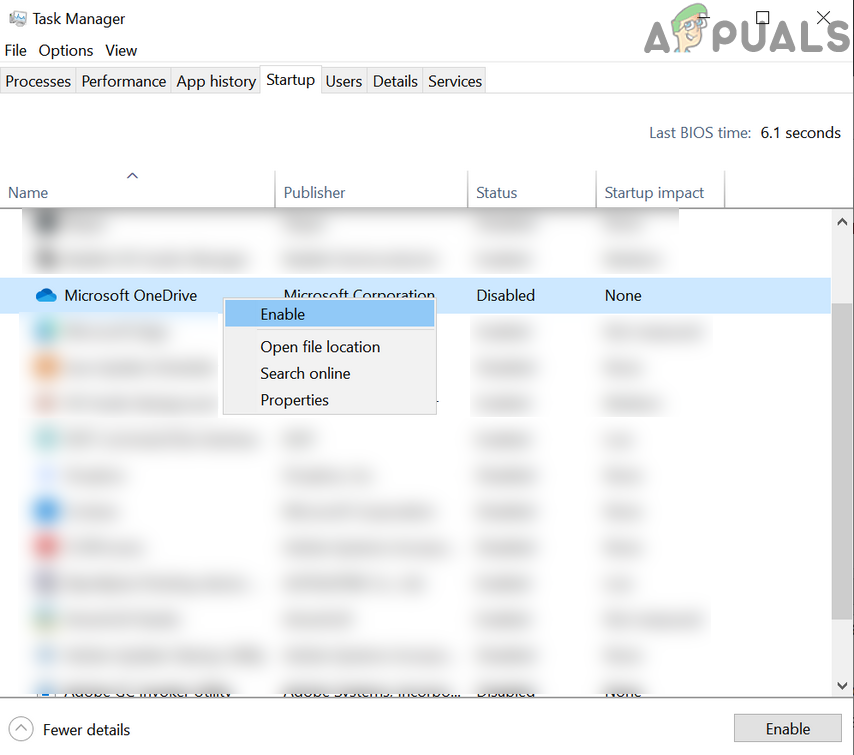Click the Enable button at bottom right
Viewport: 854px width, 755px height.
[788, 728]
